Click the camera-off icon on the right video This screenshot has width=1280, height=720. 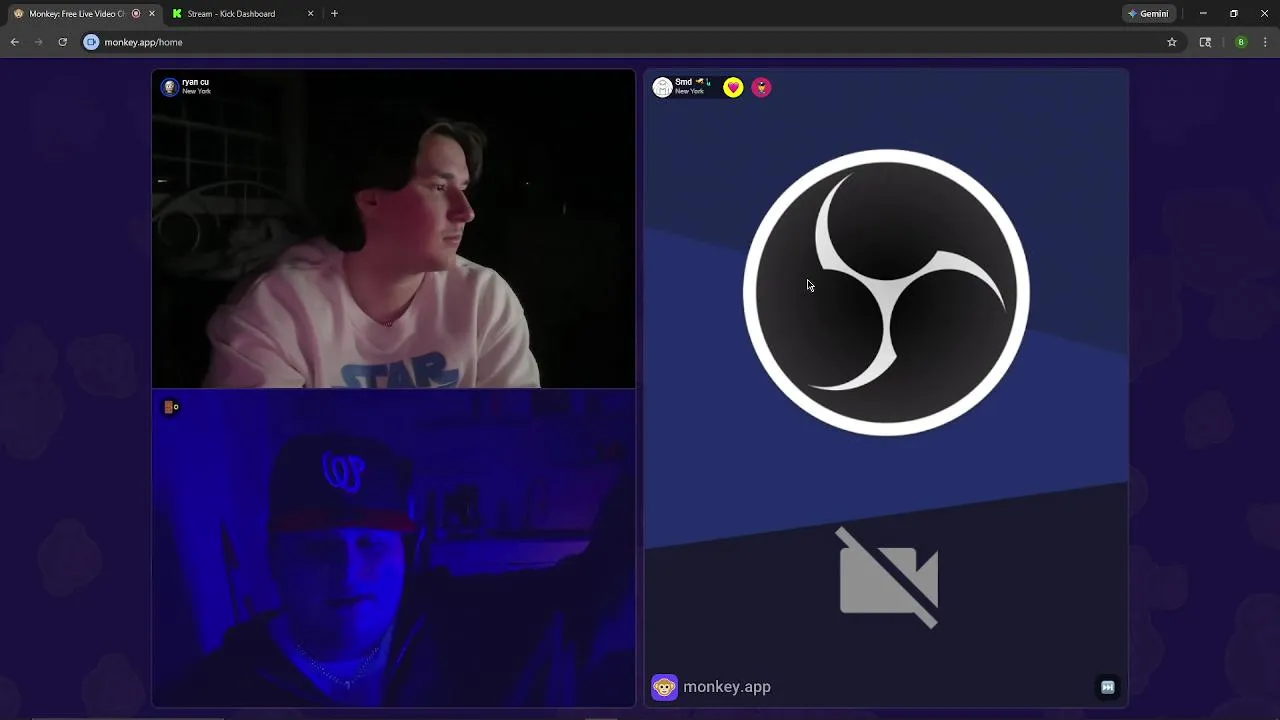tap(887, 578)
